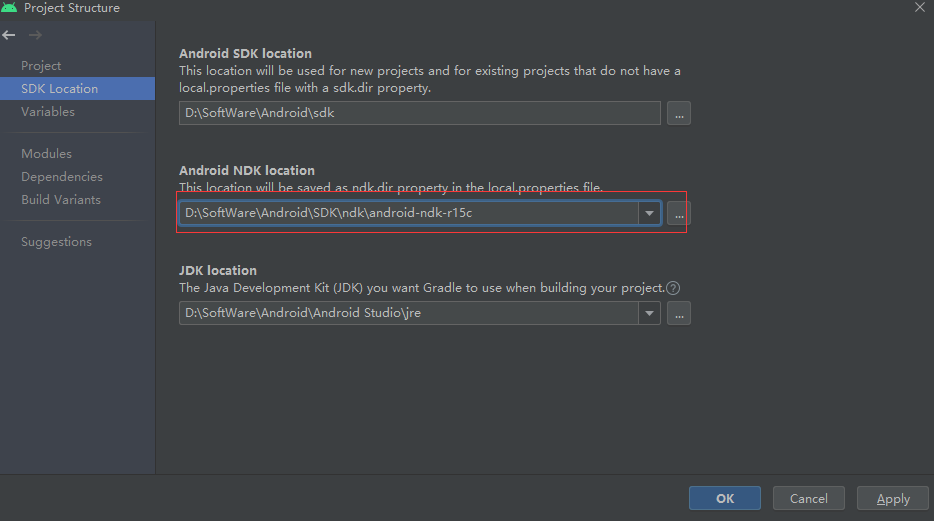Click the JDK location help icon
This screenshot has height=521, width=934.
(x=673, y=288)
